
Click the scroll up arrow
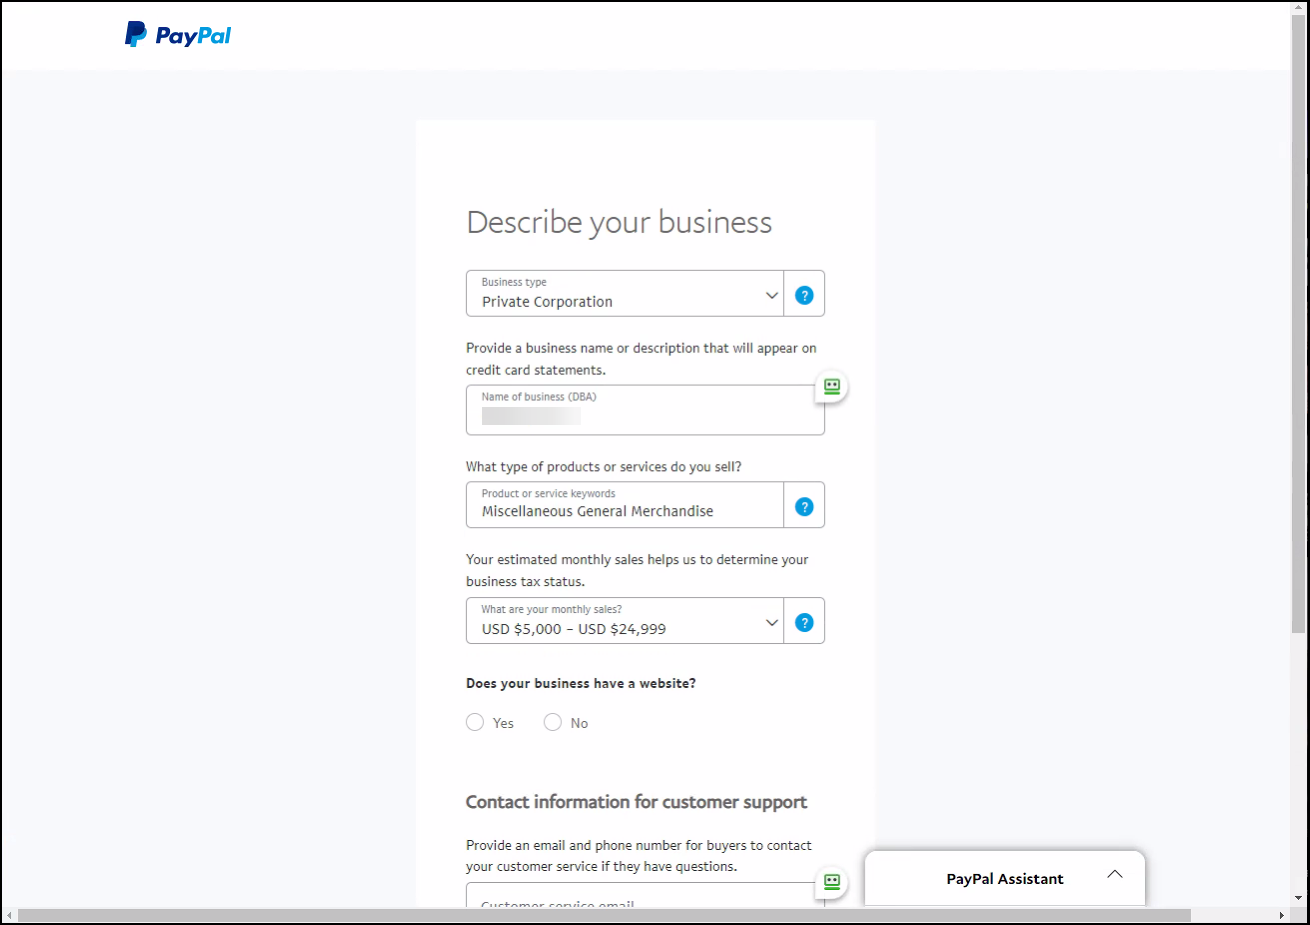coord(1298,7)
